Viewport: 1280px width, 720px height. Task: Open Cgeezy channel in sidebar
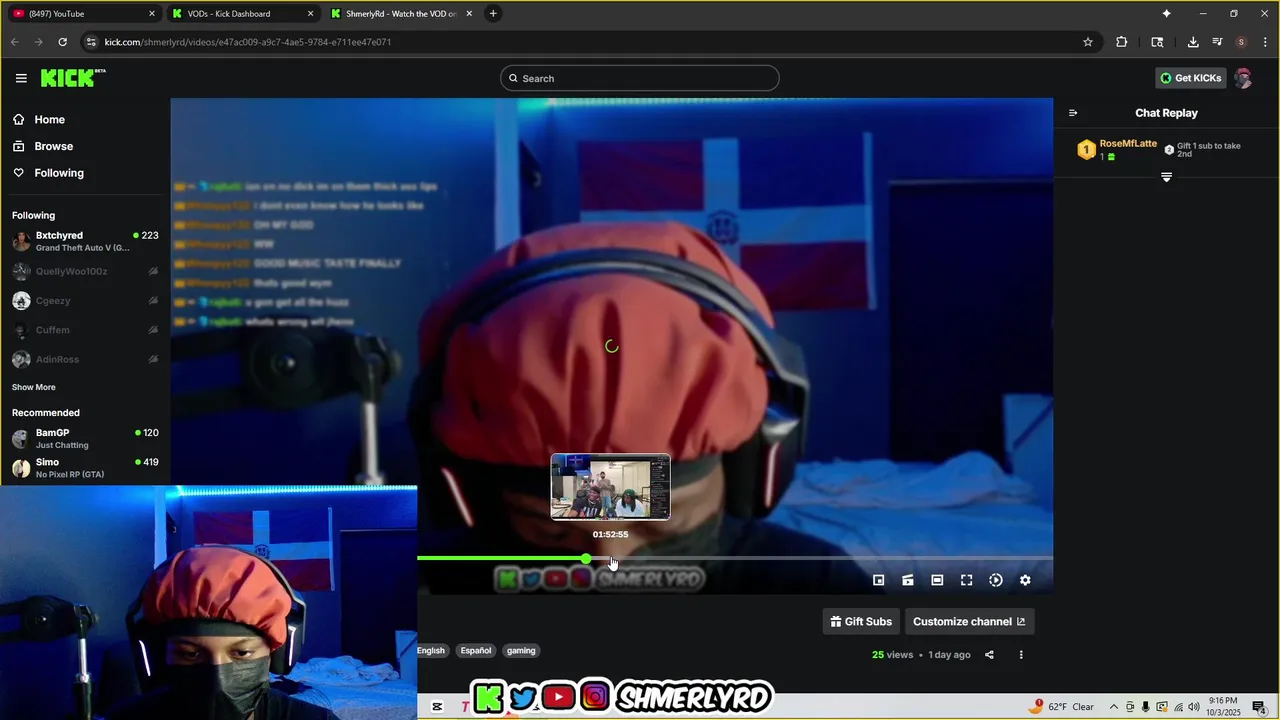point(85,300)
